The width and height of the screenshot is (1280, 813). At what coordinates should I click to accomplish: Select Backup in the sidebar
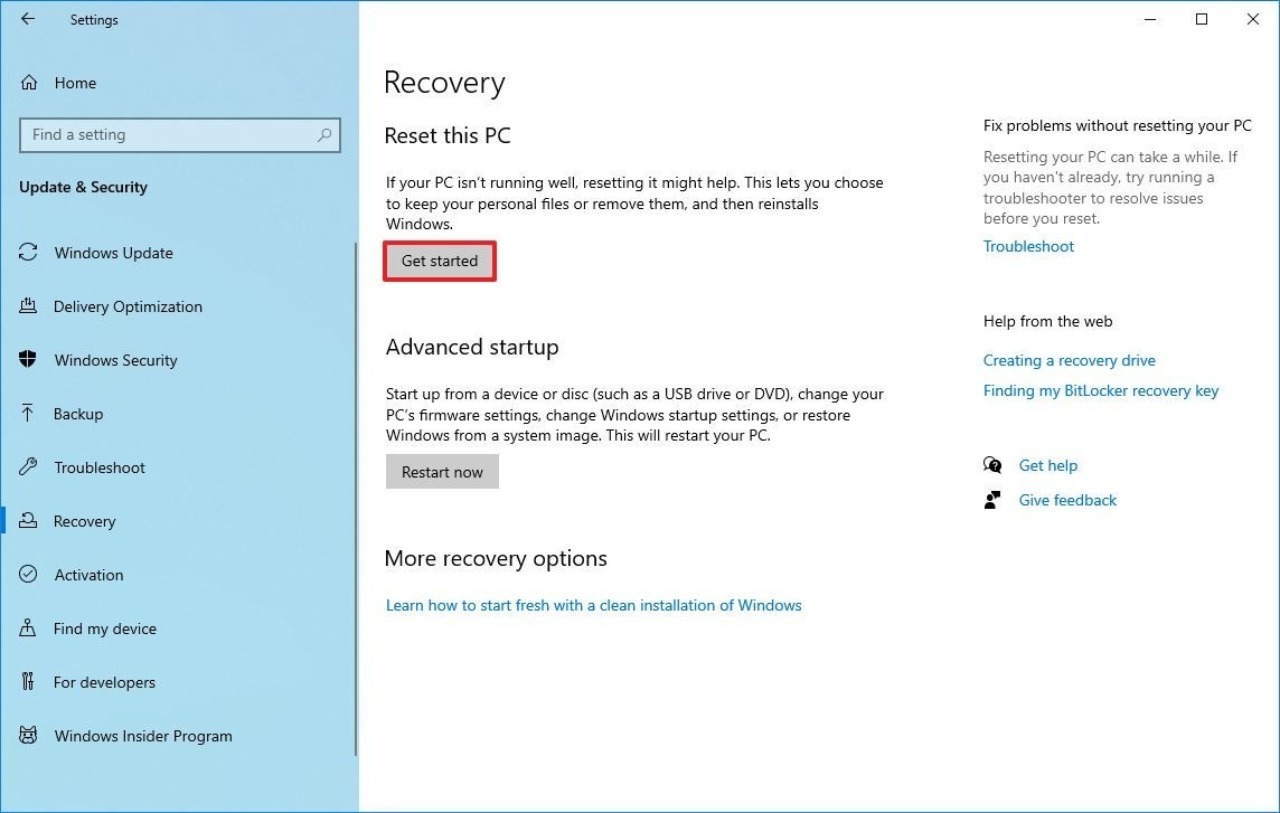coord(78,414)
